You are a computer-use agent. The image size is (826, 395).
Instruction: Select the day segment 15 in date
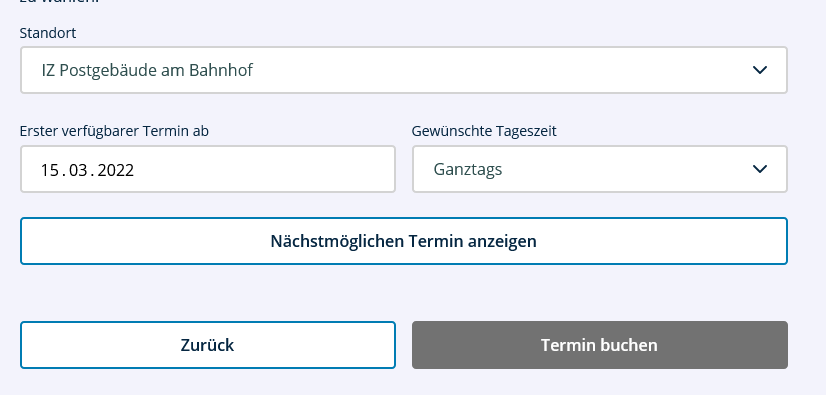[x=49, y=170]
